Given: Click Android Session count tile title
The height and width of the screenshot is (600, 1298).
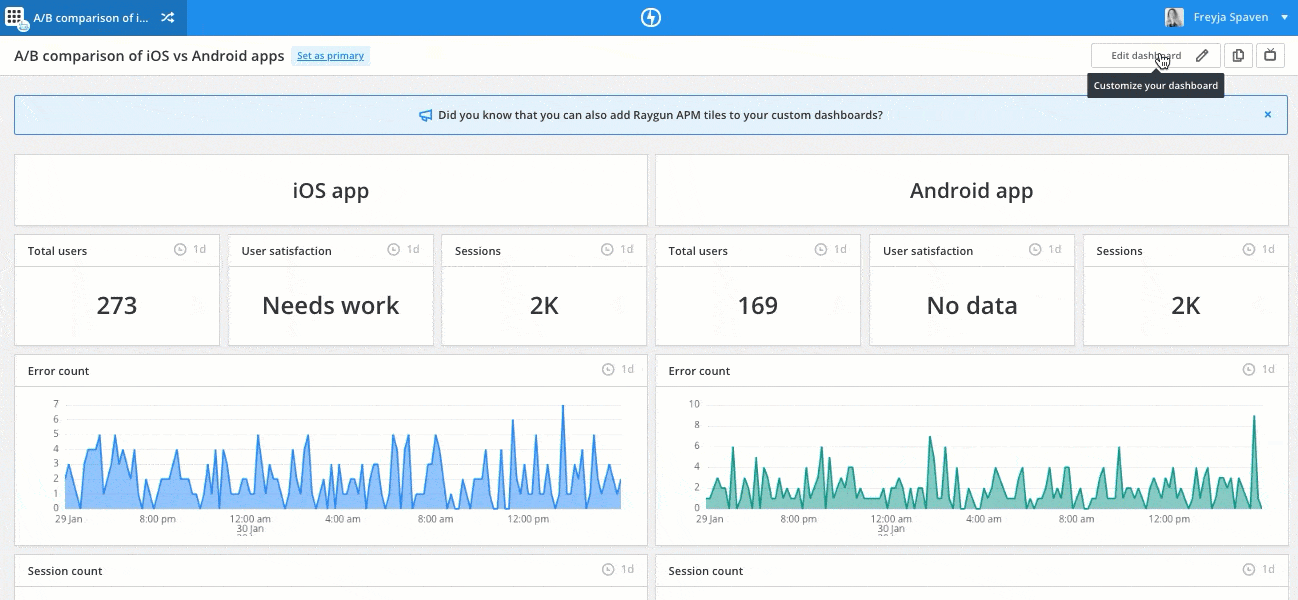Looking at the screenshot, I should pyautogui.click(x=706, y=571).
